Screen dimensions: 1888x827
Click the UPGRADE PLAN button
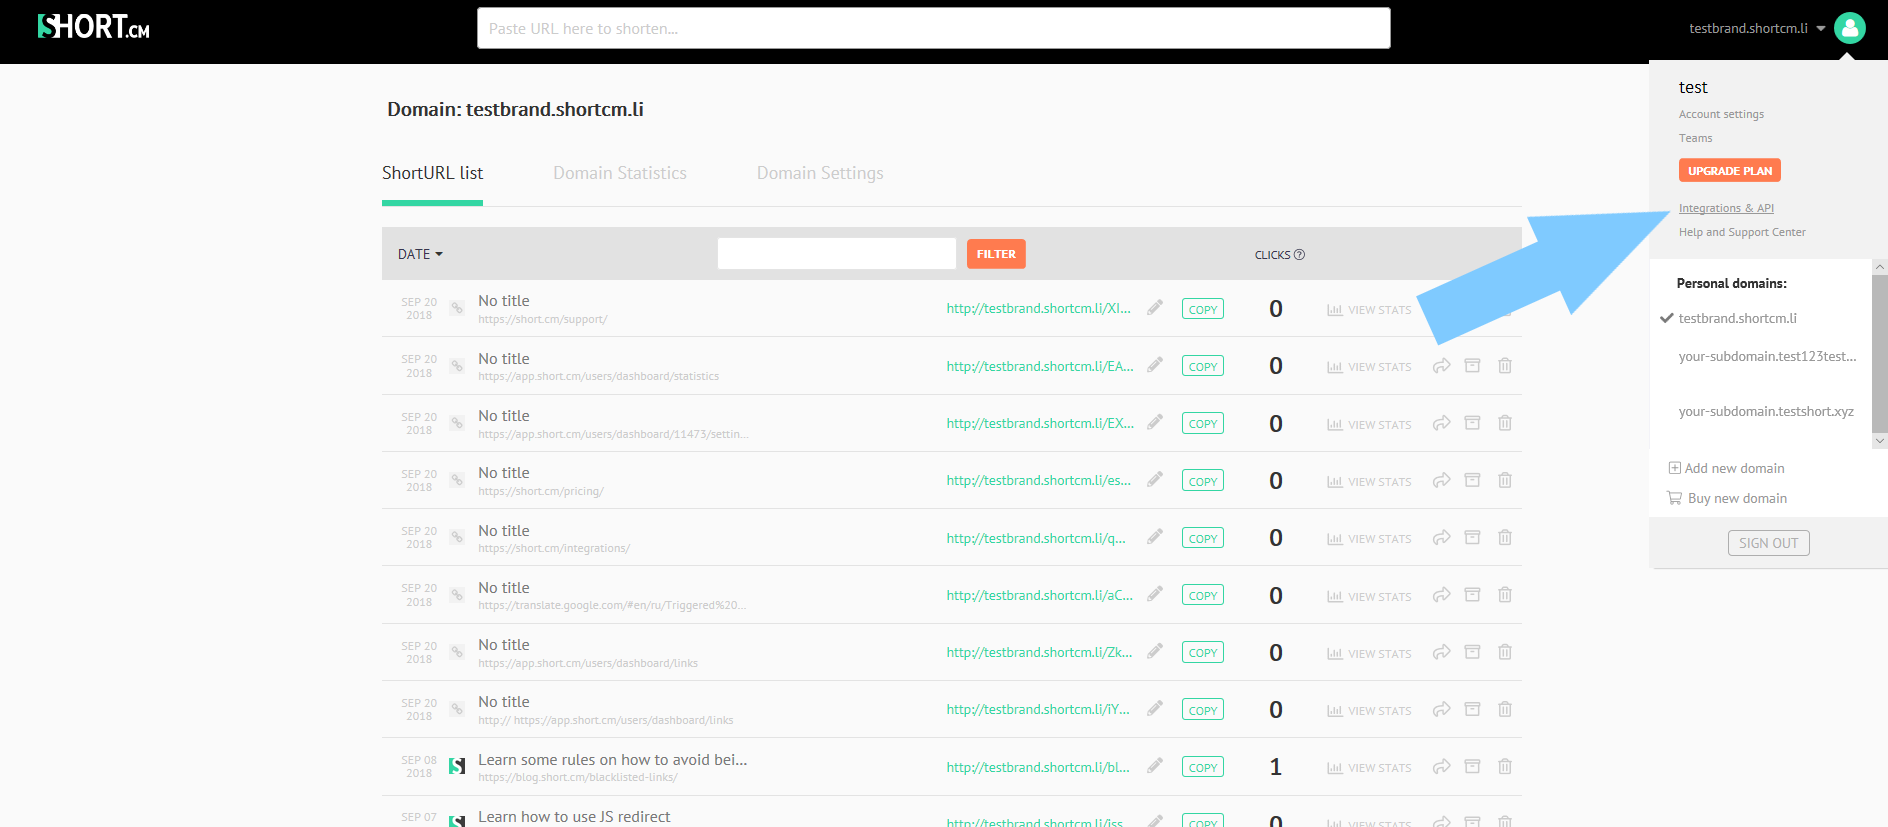[1730, 171]
